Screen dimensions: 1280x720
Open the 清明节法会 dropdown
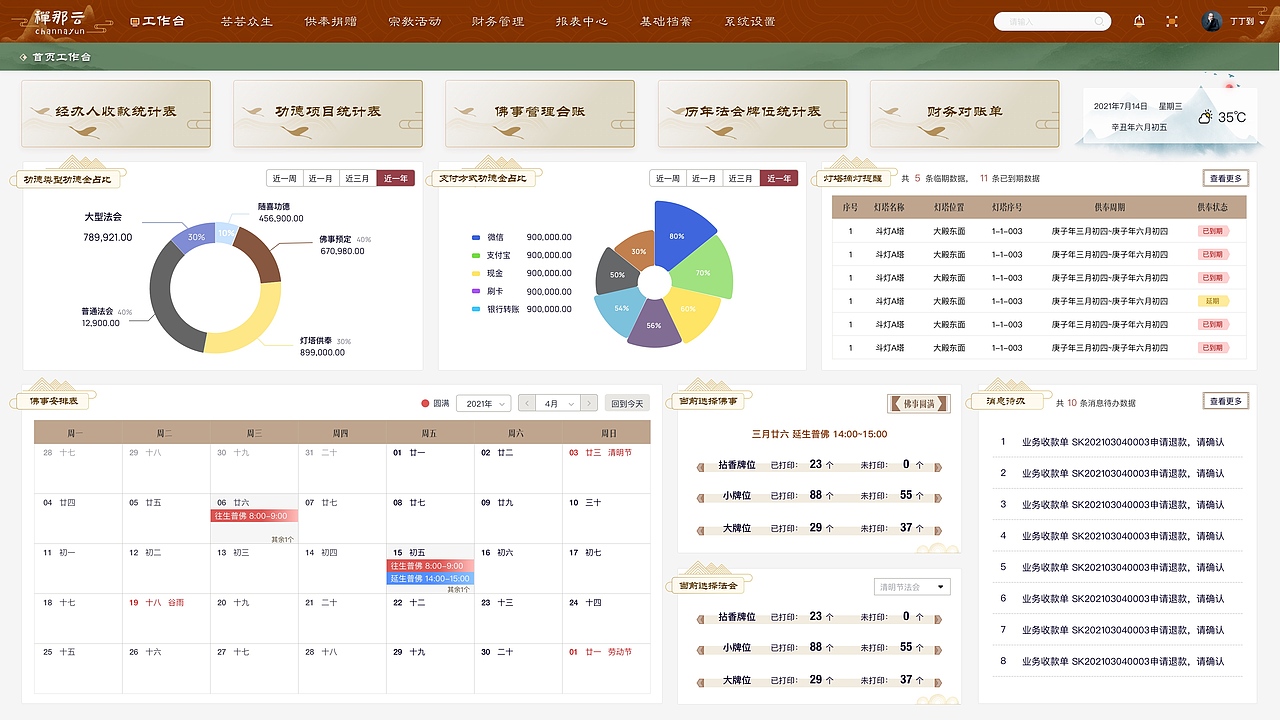click(x=911, y=587)
